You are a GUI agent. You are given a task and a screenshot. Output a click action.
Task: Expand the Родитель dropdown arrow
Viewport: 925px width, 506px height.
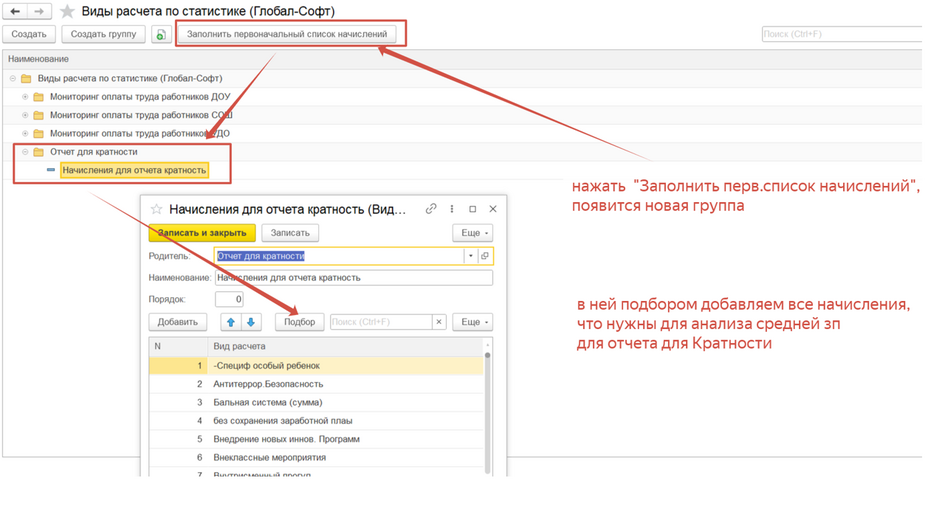pos(470,256)
